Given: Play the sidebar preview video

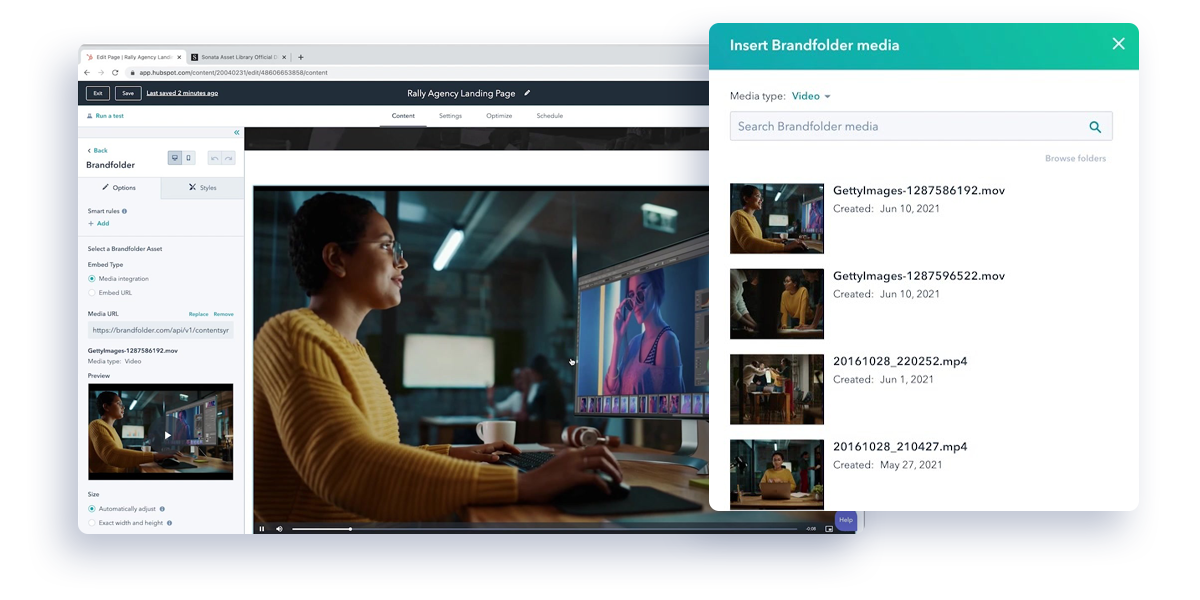Looking at the screenshot, I should click(x=168, y=435).
